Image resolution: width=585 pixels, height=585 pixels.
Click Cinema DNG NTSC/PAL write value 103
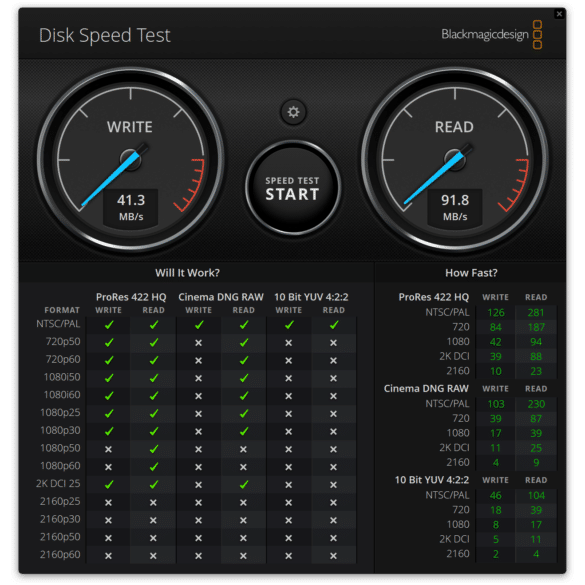(x=496, y=404)
